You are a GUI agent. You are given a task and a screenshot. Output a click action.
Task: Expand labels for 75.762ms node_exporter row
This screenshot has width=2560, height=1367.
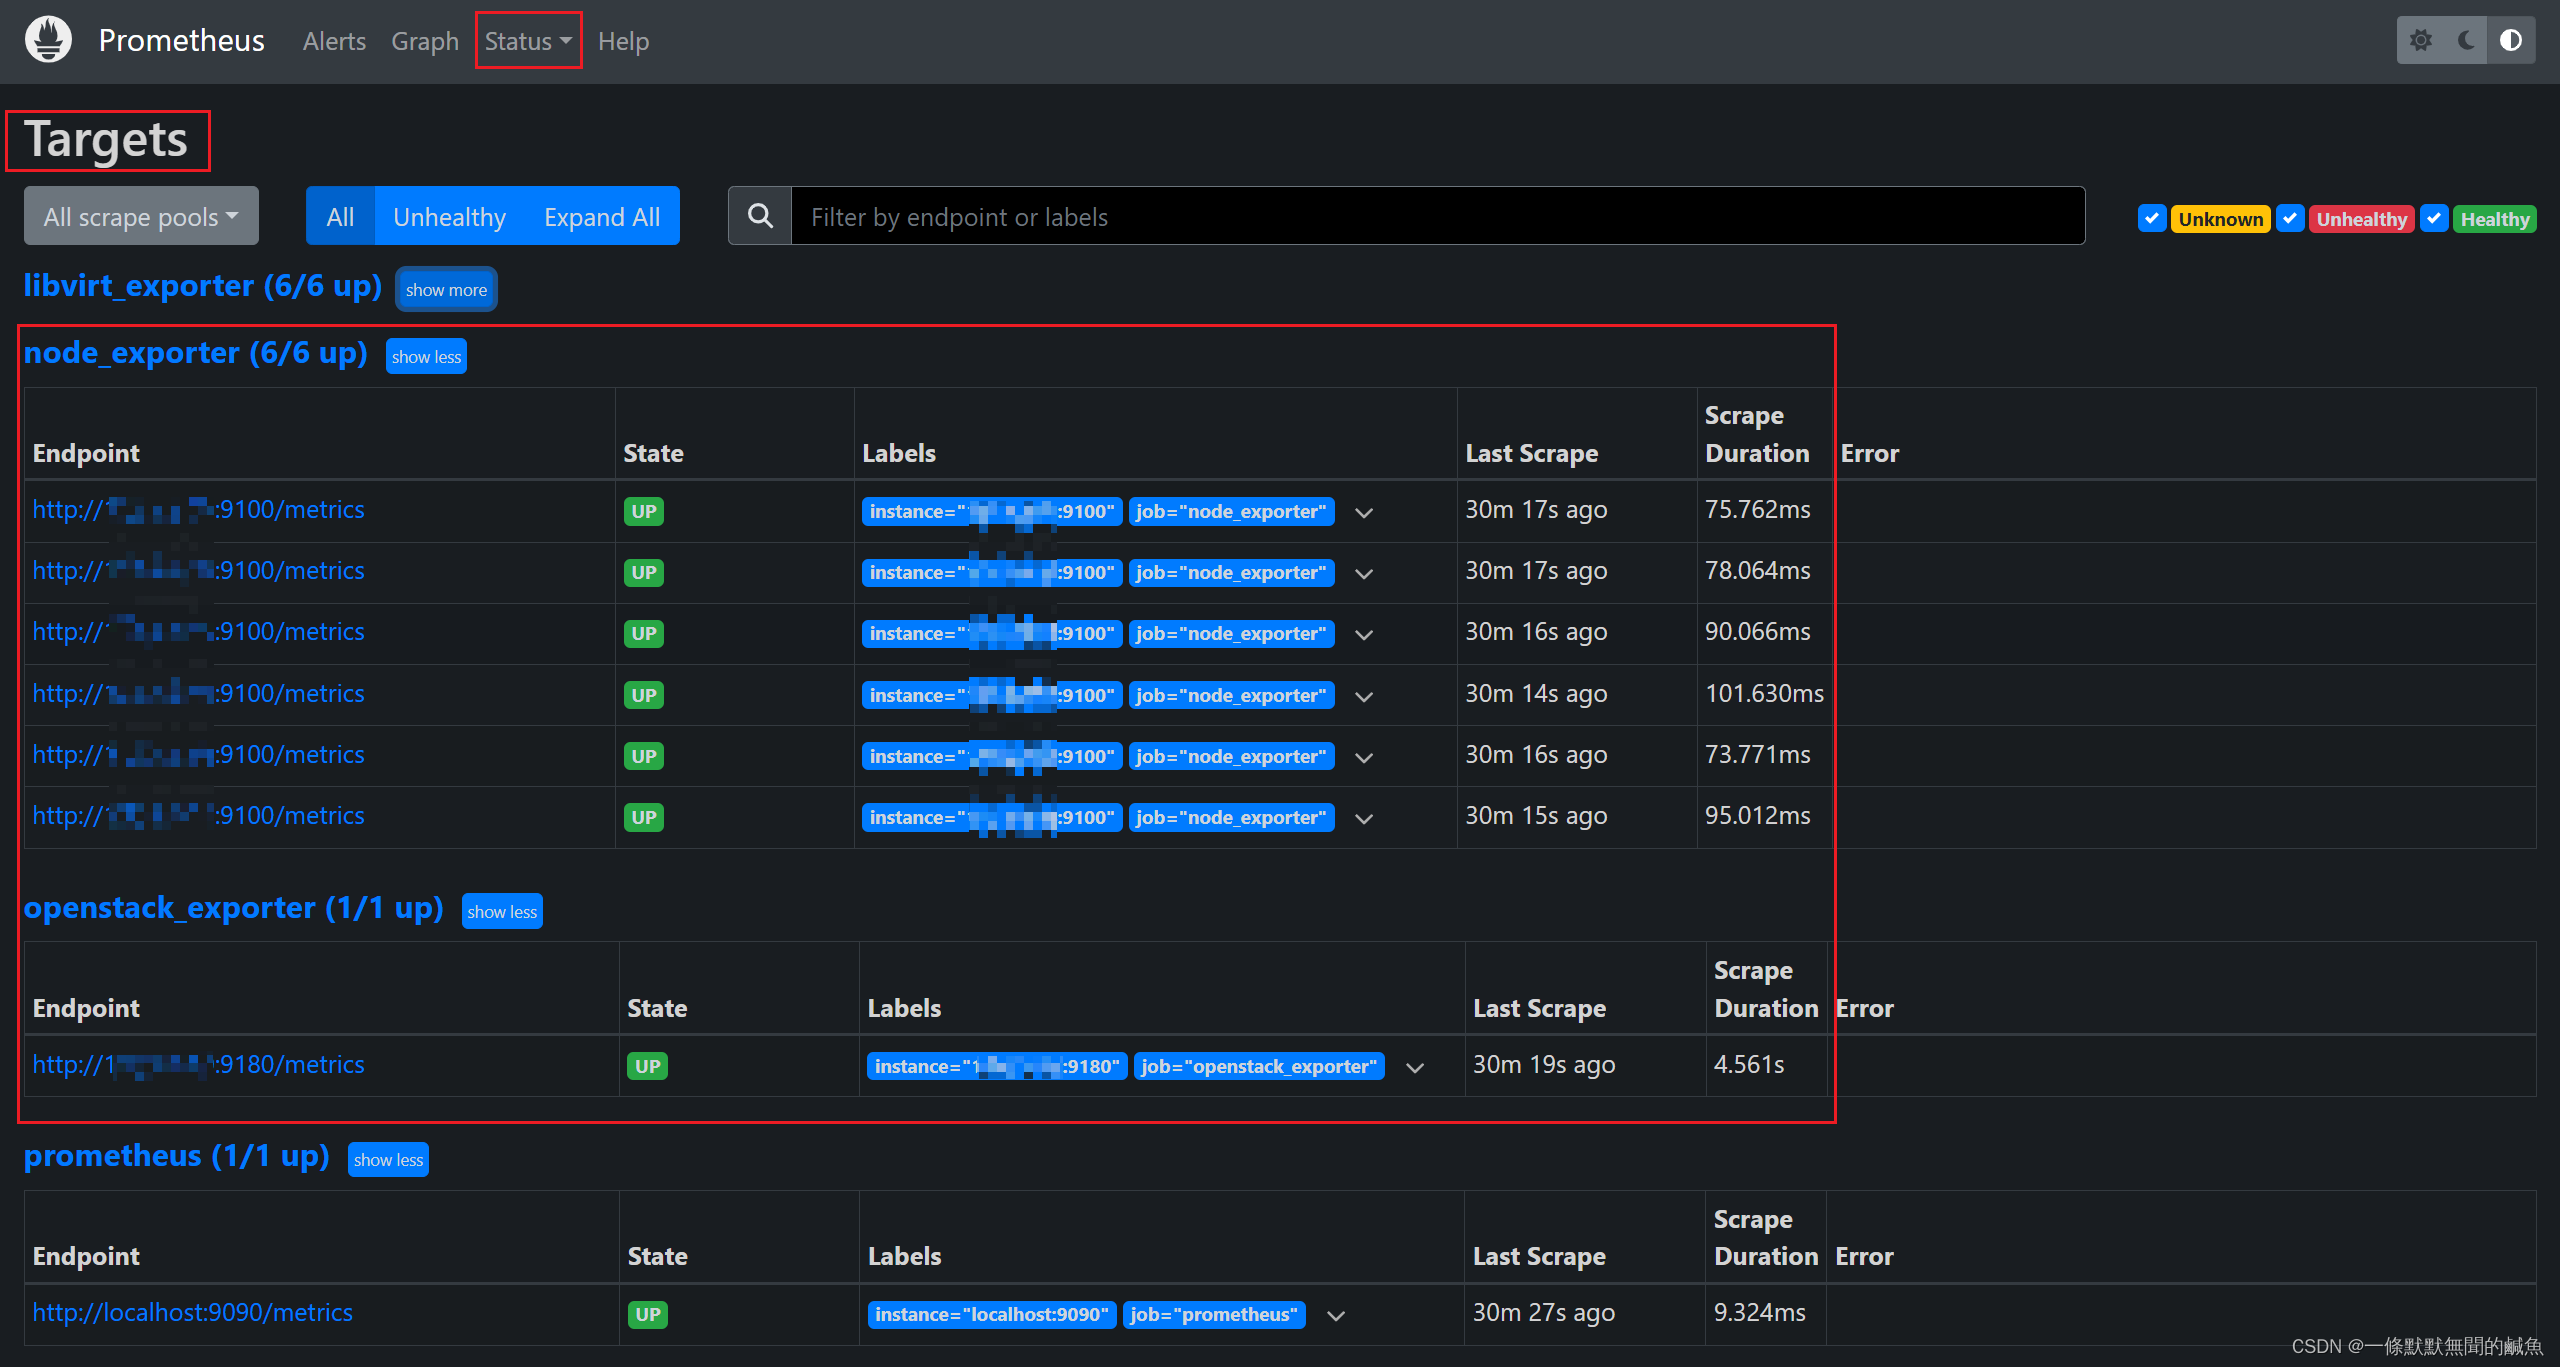[x=1364, y=512]
